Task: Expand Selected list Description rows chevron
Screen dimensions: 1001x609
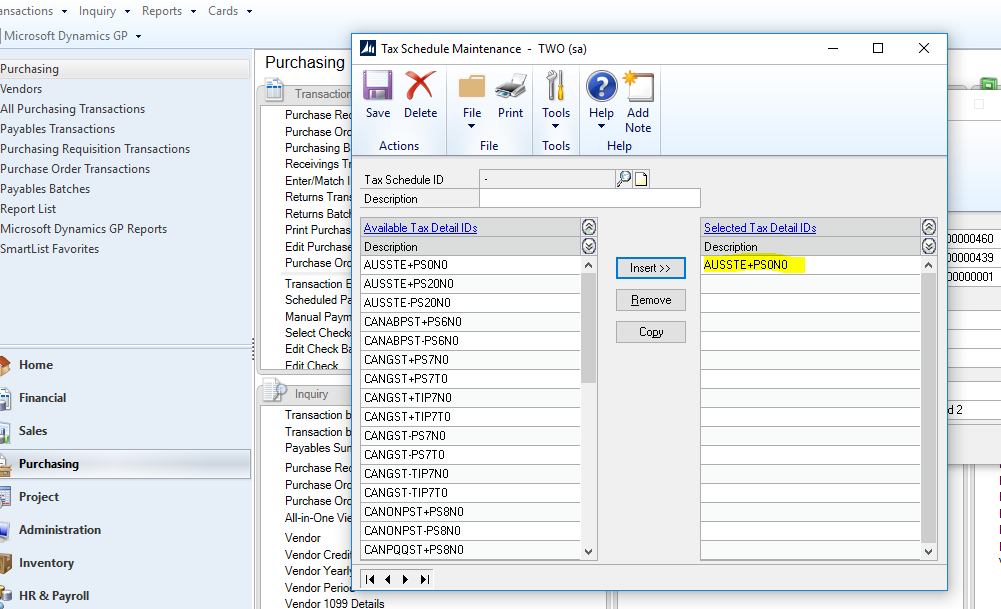Action: click(929, 246)
